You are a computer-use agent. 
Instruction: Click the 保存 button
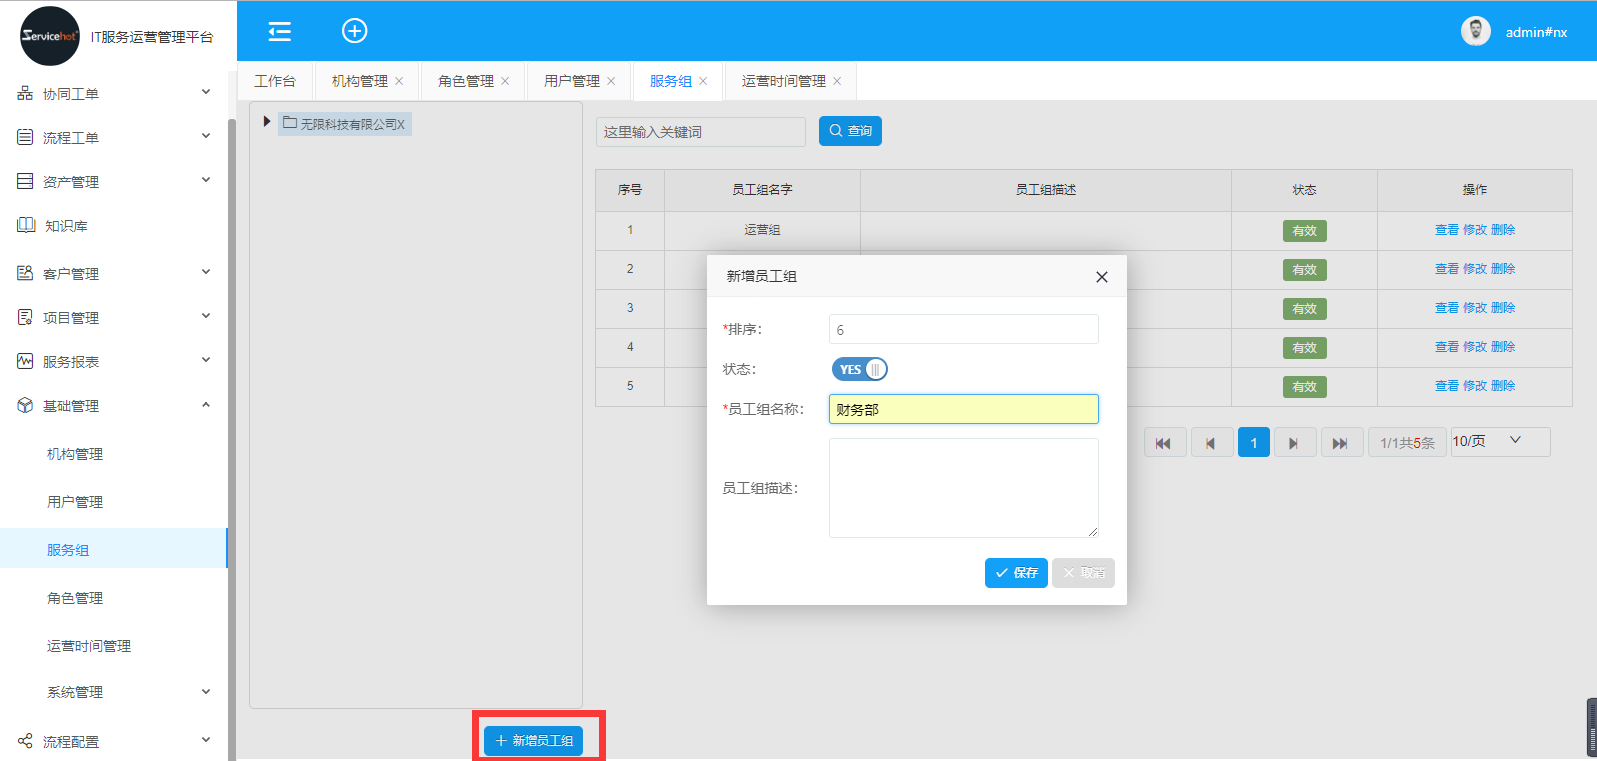pos(1016,573)
